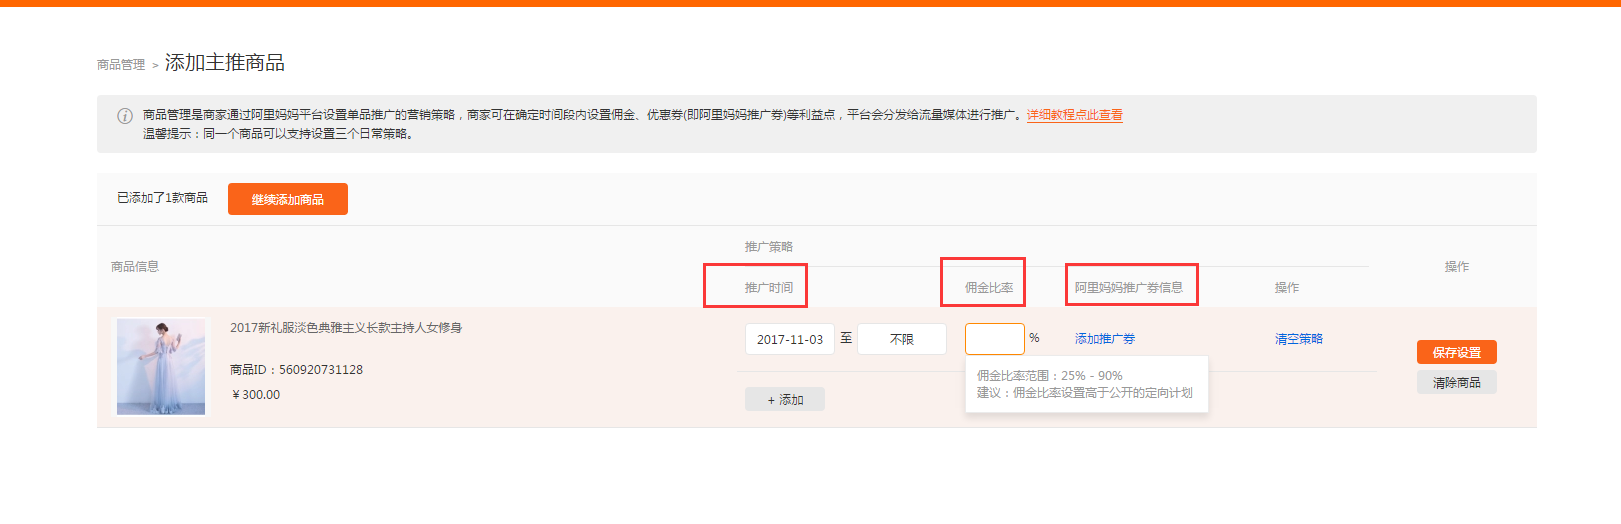Focus the commission rate percent input
The image size is (1621, 524).
[x=994, y=339]
